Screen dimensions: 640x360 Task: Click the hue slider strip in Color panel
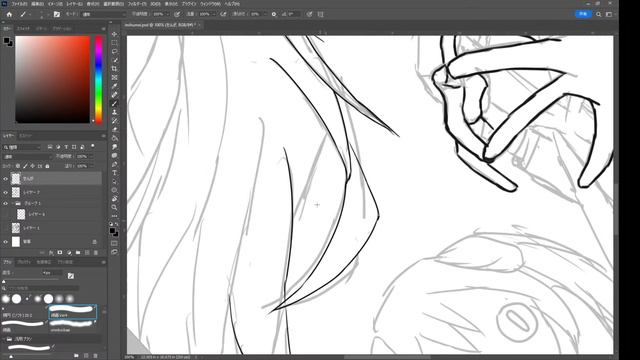pyautogui.click(x=99, y=80)
